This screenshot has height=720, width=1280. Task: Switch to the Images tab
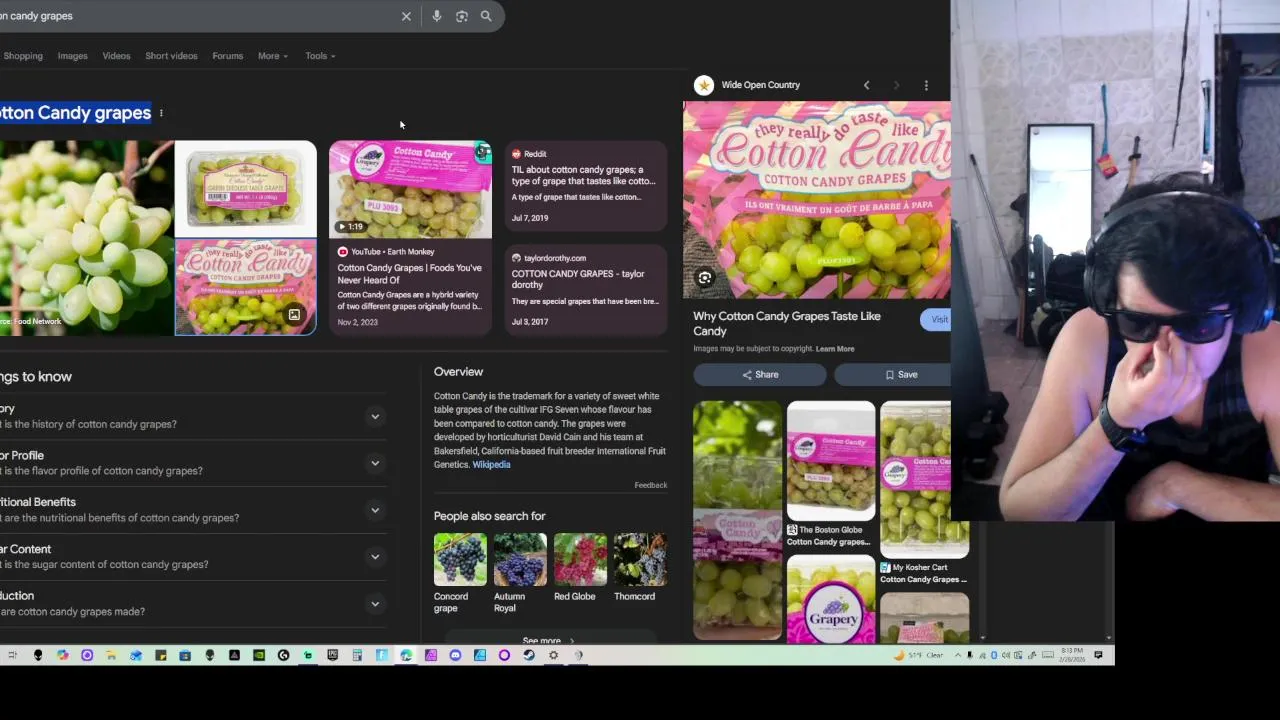(72, 56)
